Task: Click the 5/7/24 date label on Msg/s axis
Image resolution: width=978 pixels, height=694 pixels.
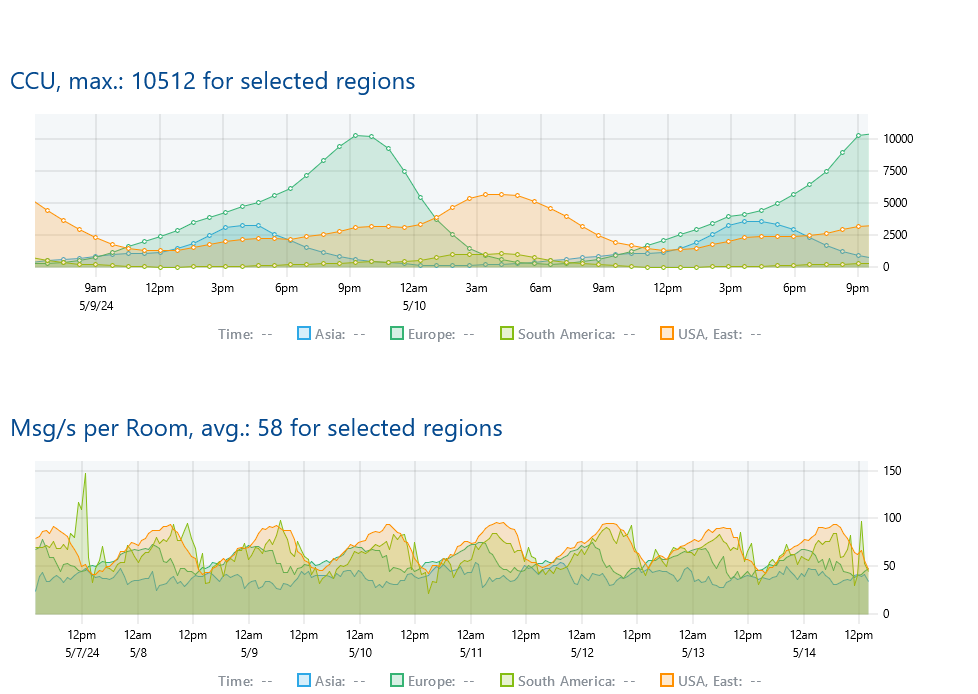Action: (x=82, y=653)
